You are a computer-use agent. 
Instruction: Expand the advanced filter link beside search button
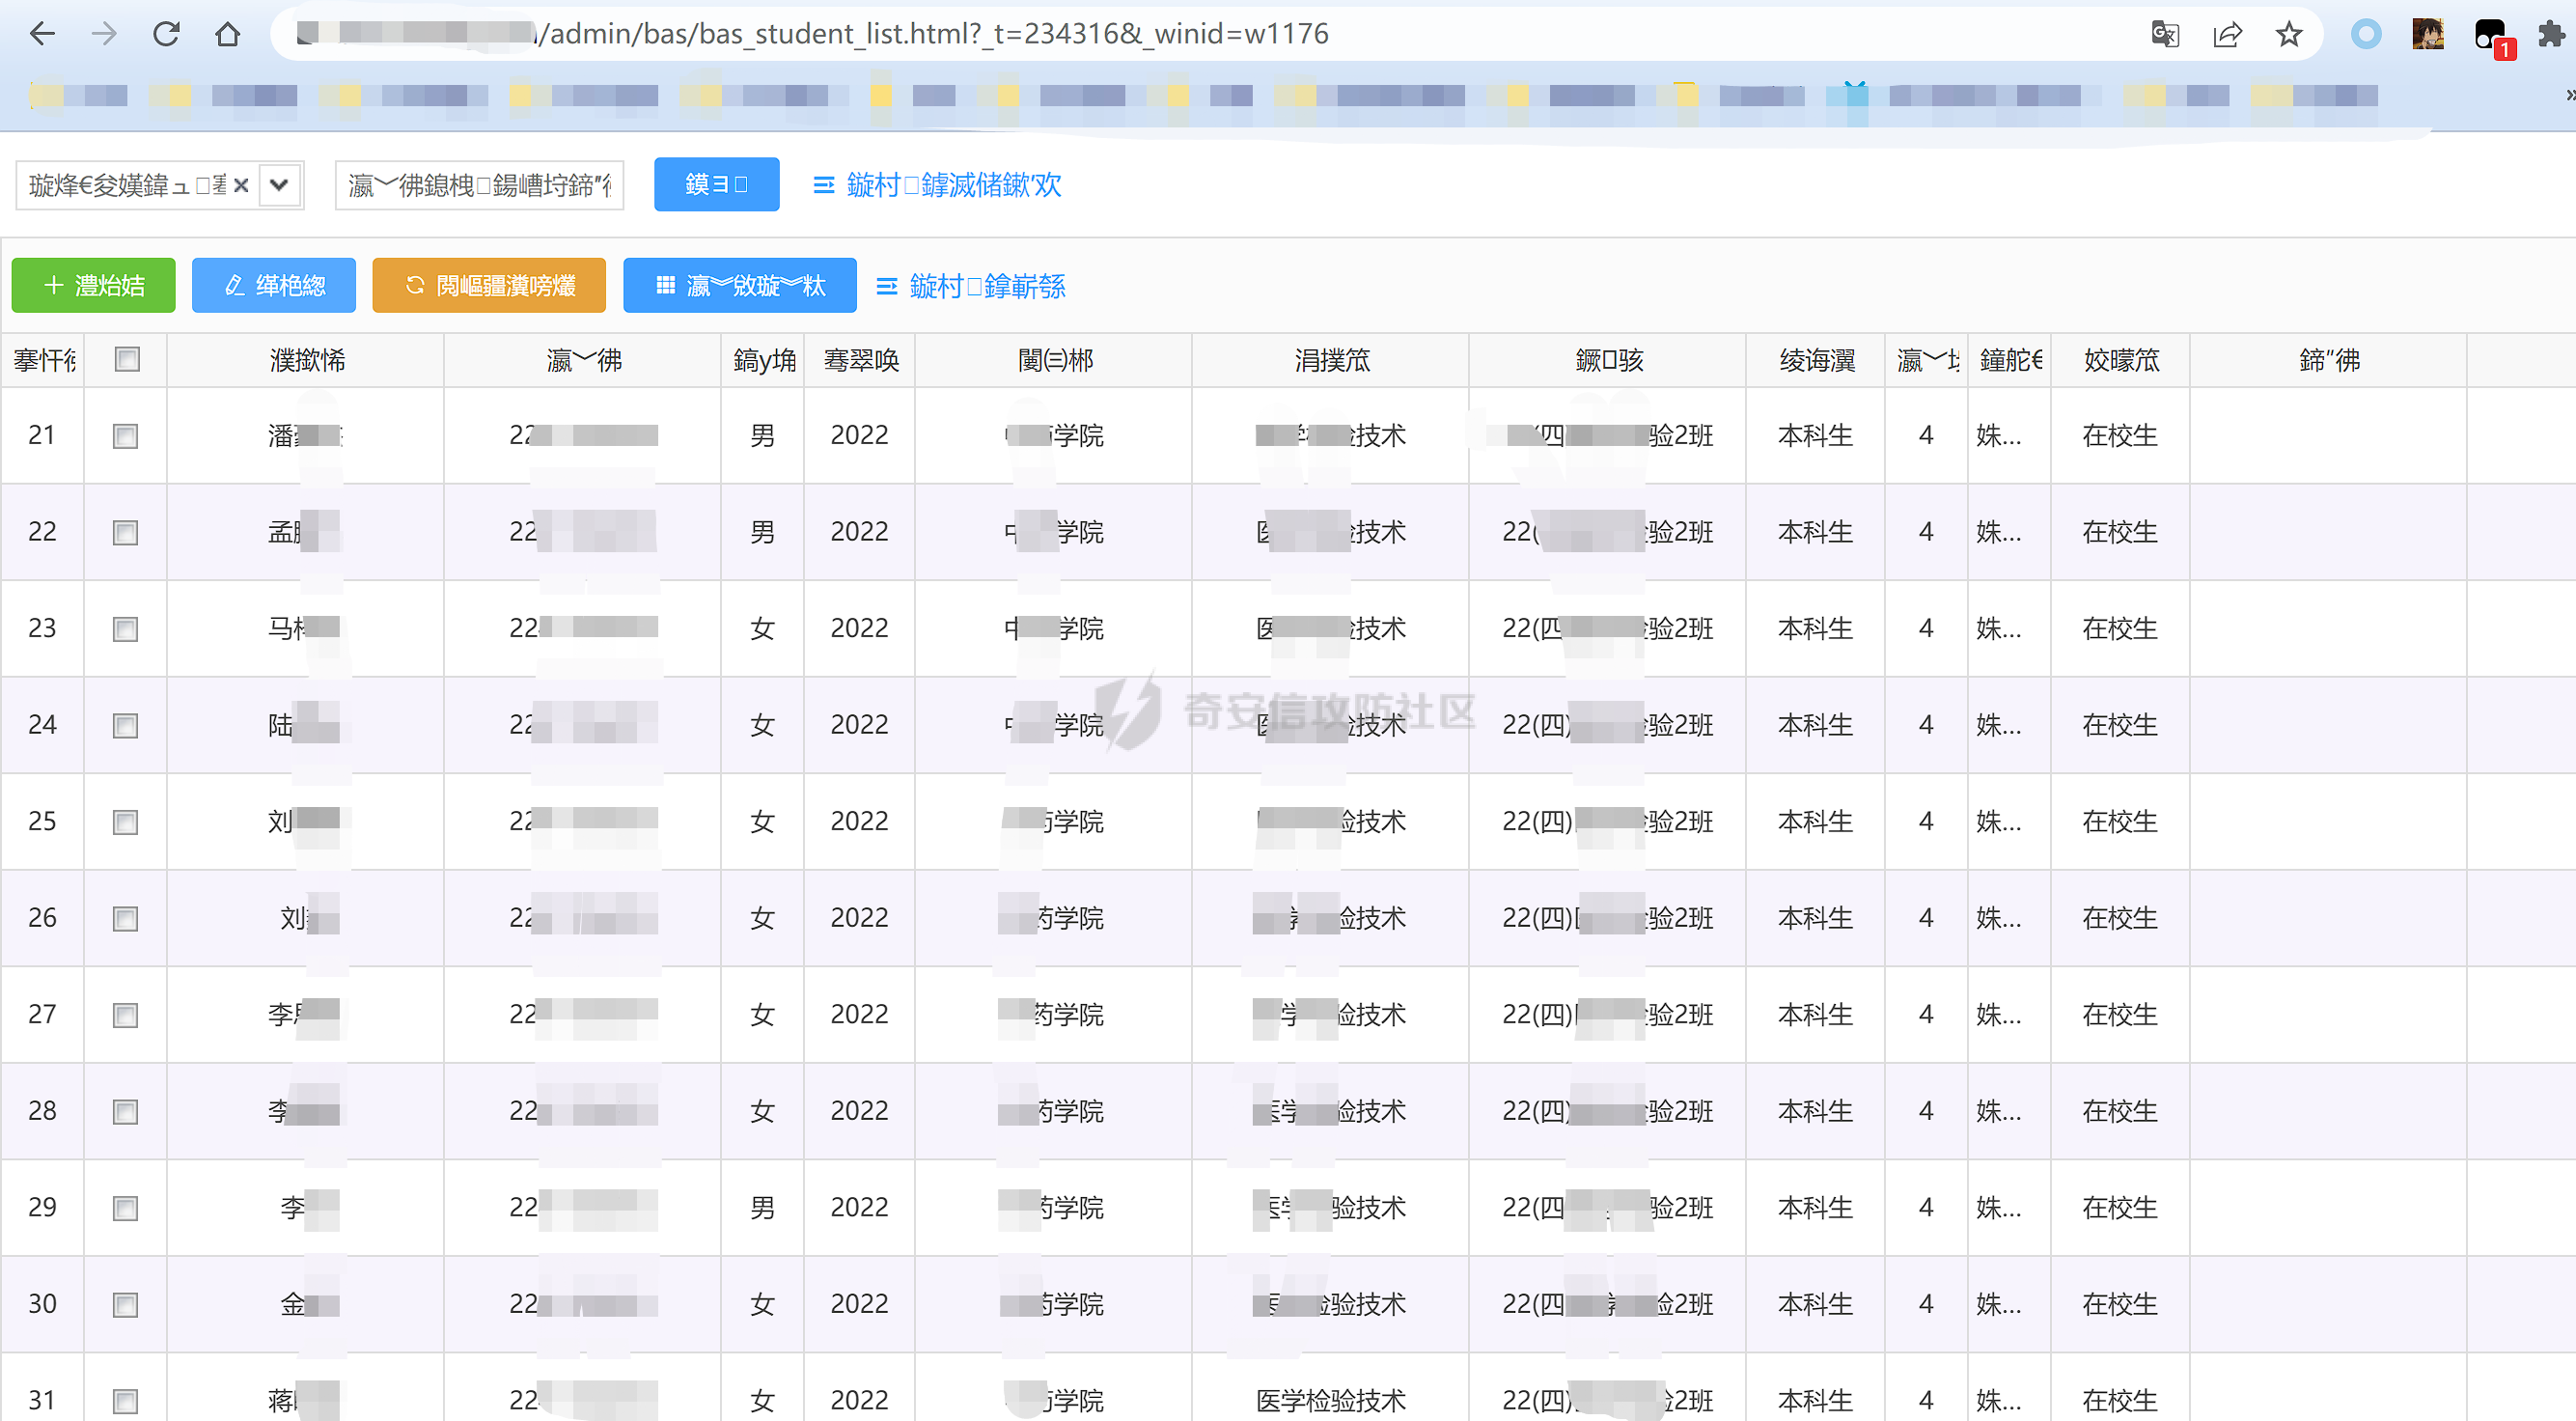point(937,185)
